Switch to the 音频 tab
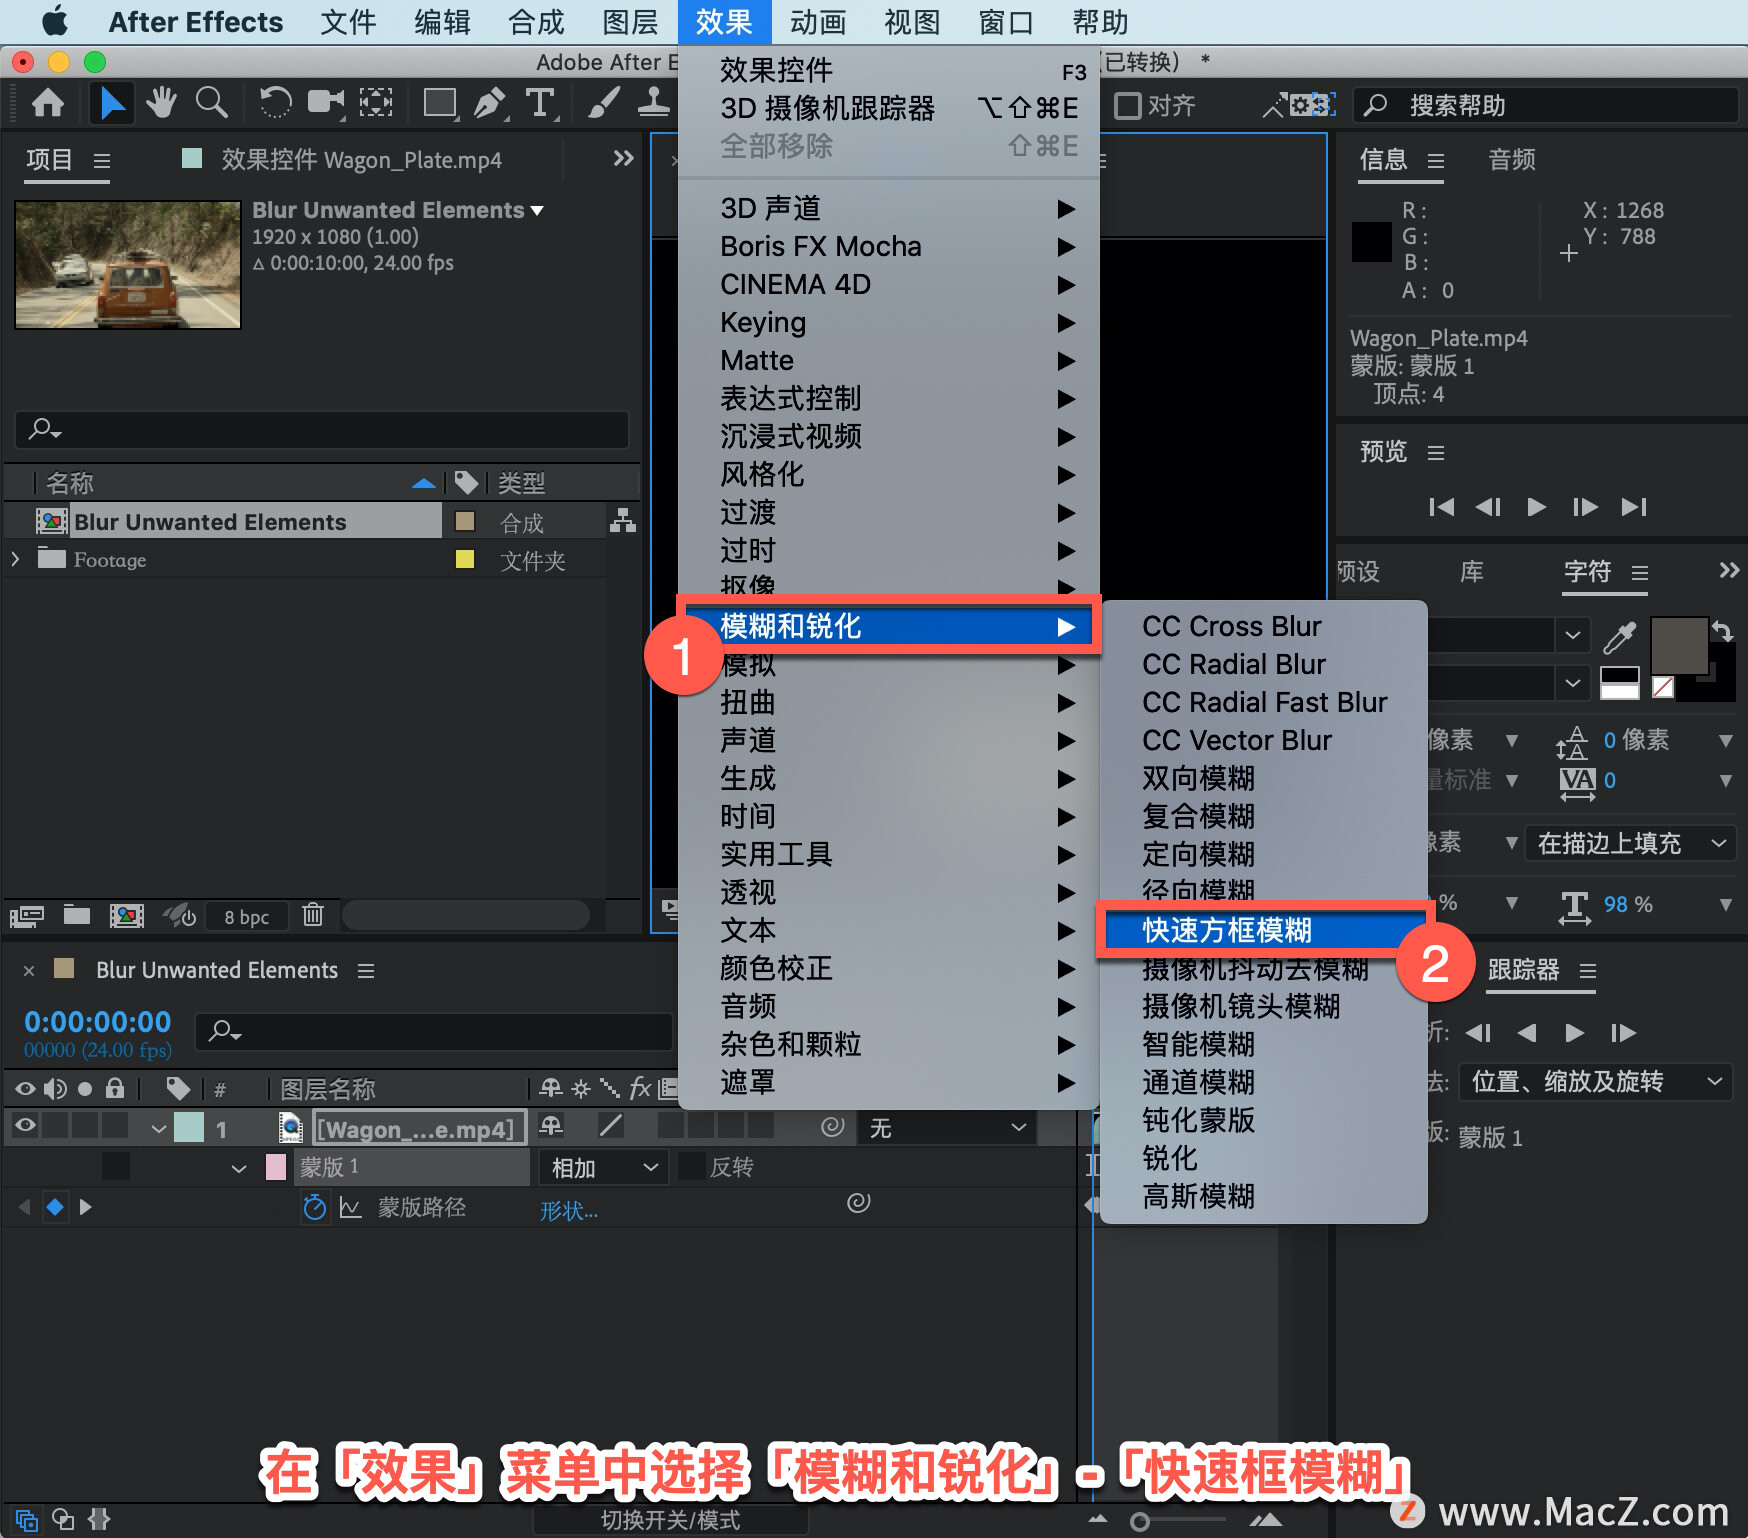Screen dimensions: 1748x1538 (1512, 160)
